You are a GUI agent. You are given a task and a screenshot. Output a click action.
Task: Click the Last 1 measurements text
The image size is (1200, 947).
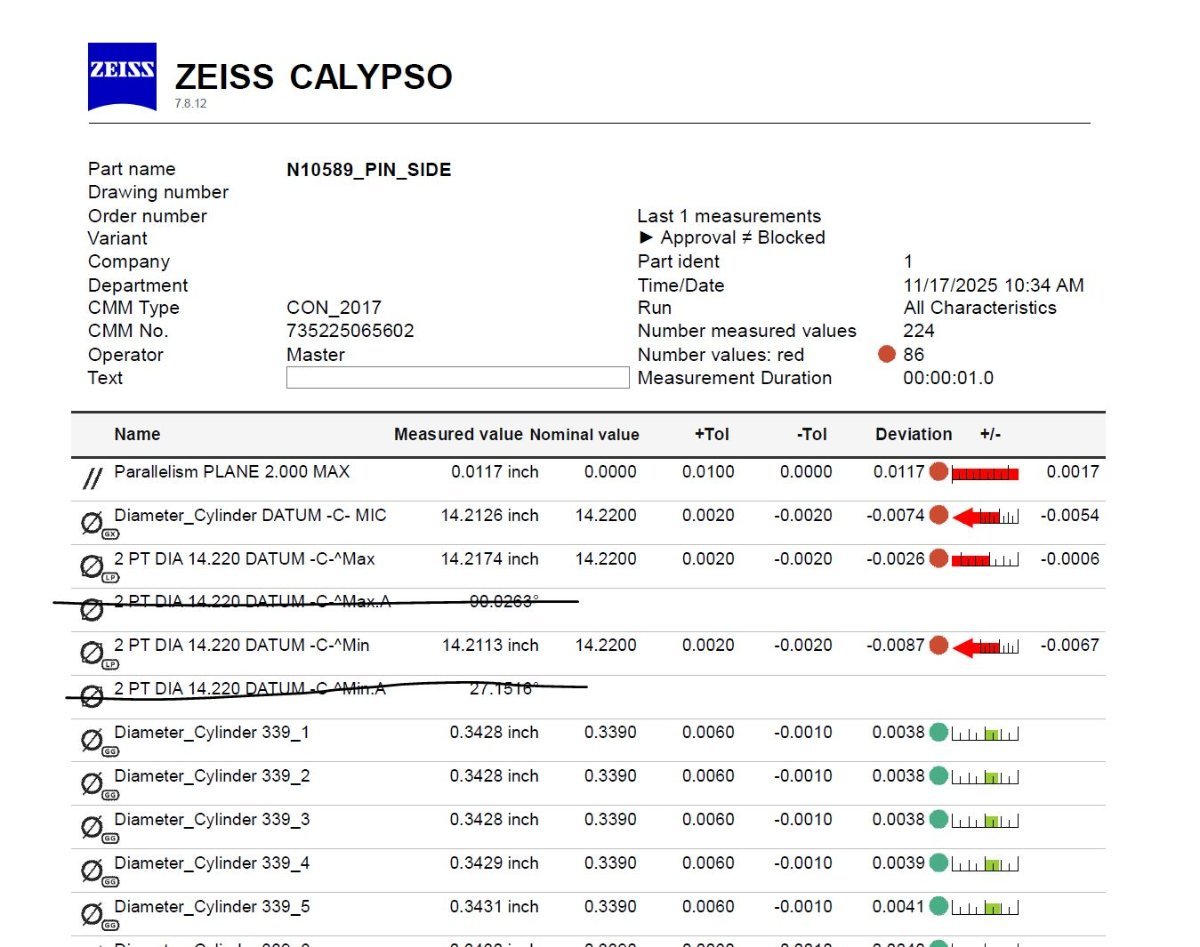coord(729,216)
